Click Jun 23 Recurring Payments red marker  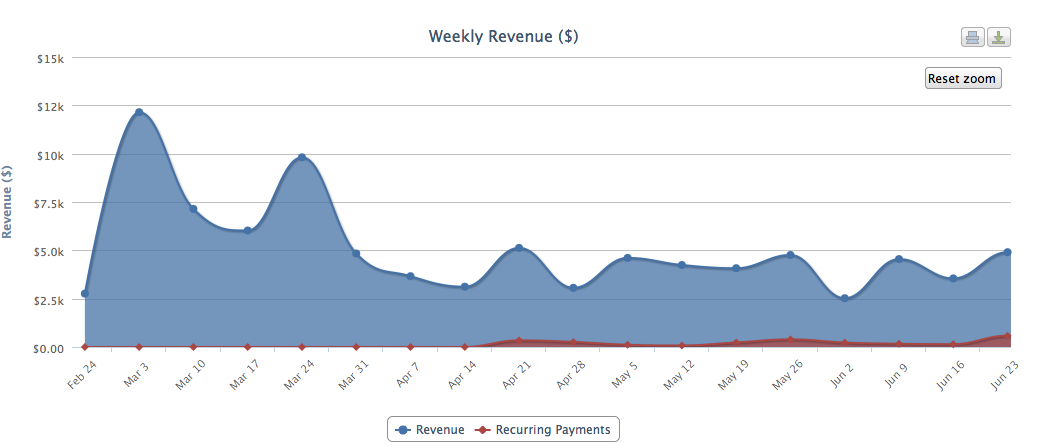coord(1008,337)
